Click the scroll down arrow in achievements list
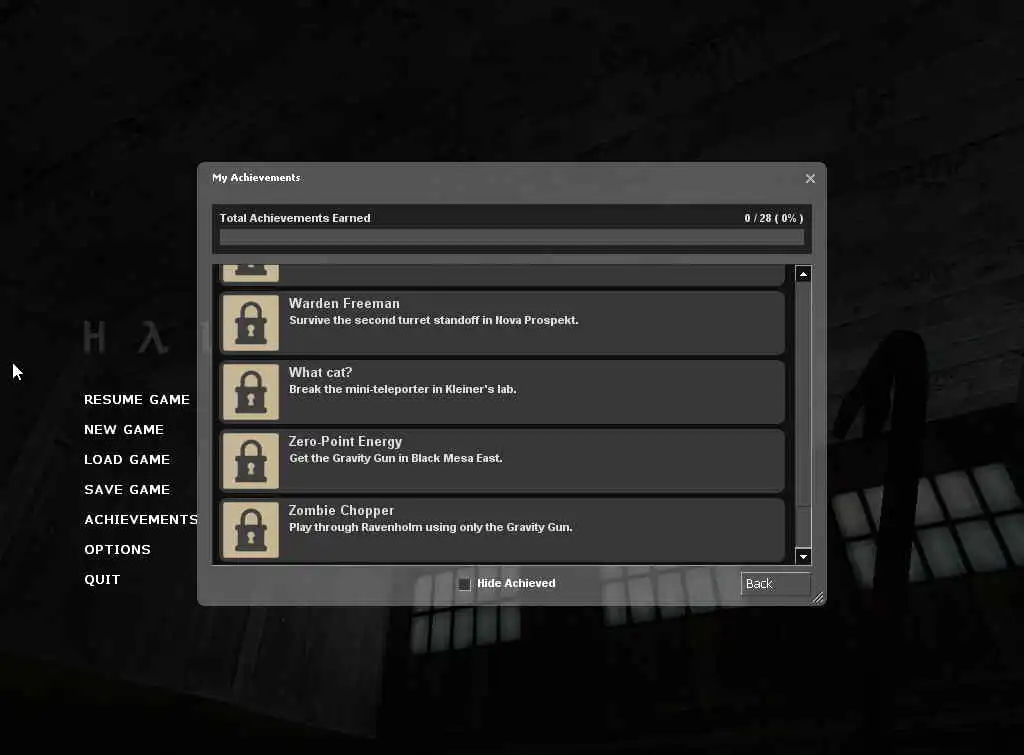Screen dimensions: 1024x755 (x=803, y=556)
